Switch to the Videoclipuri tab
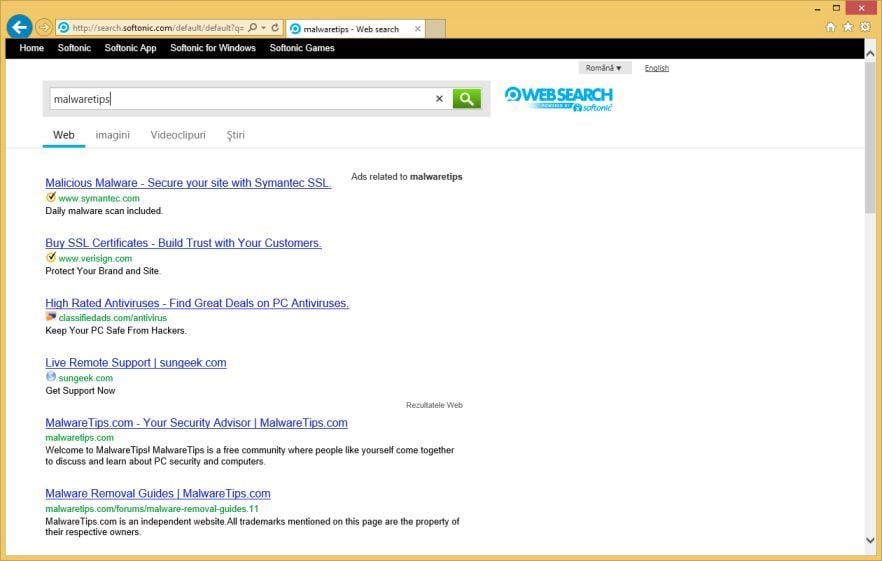This screenshot has width=882, height=561. 178,135
